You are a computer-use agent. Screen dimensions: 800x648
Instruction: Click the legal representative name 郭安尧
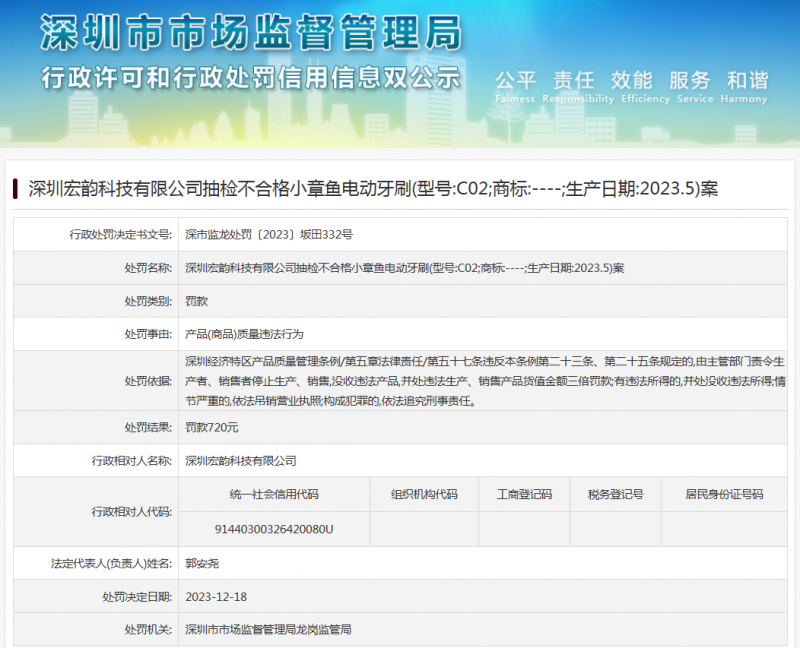click(202, 563)
